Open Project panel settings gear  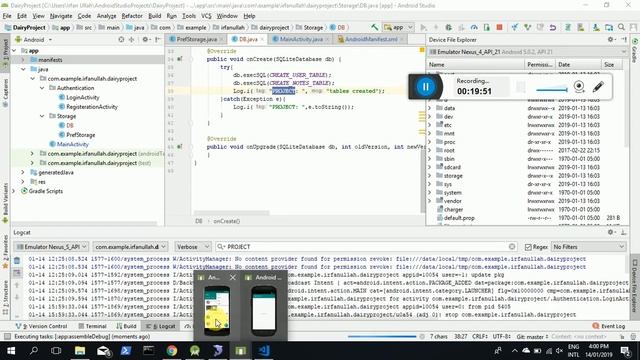click(145, 40)
